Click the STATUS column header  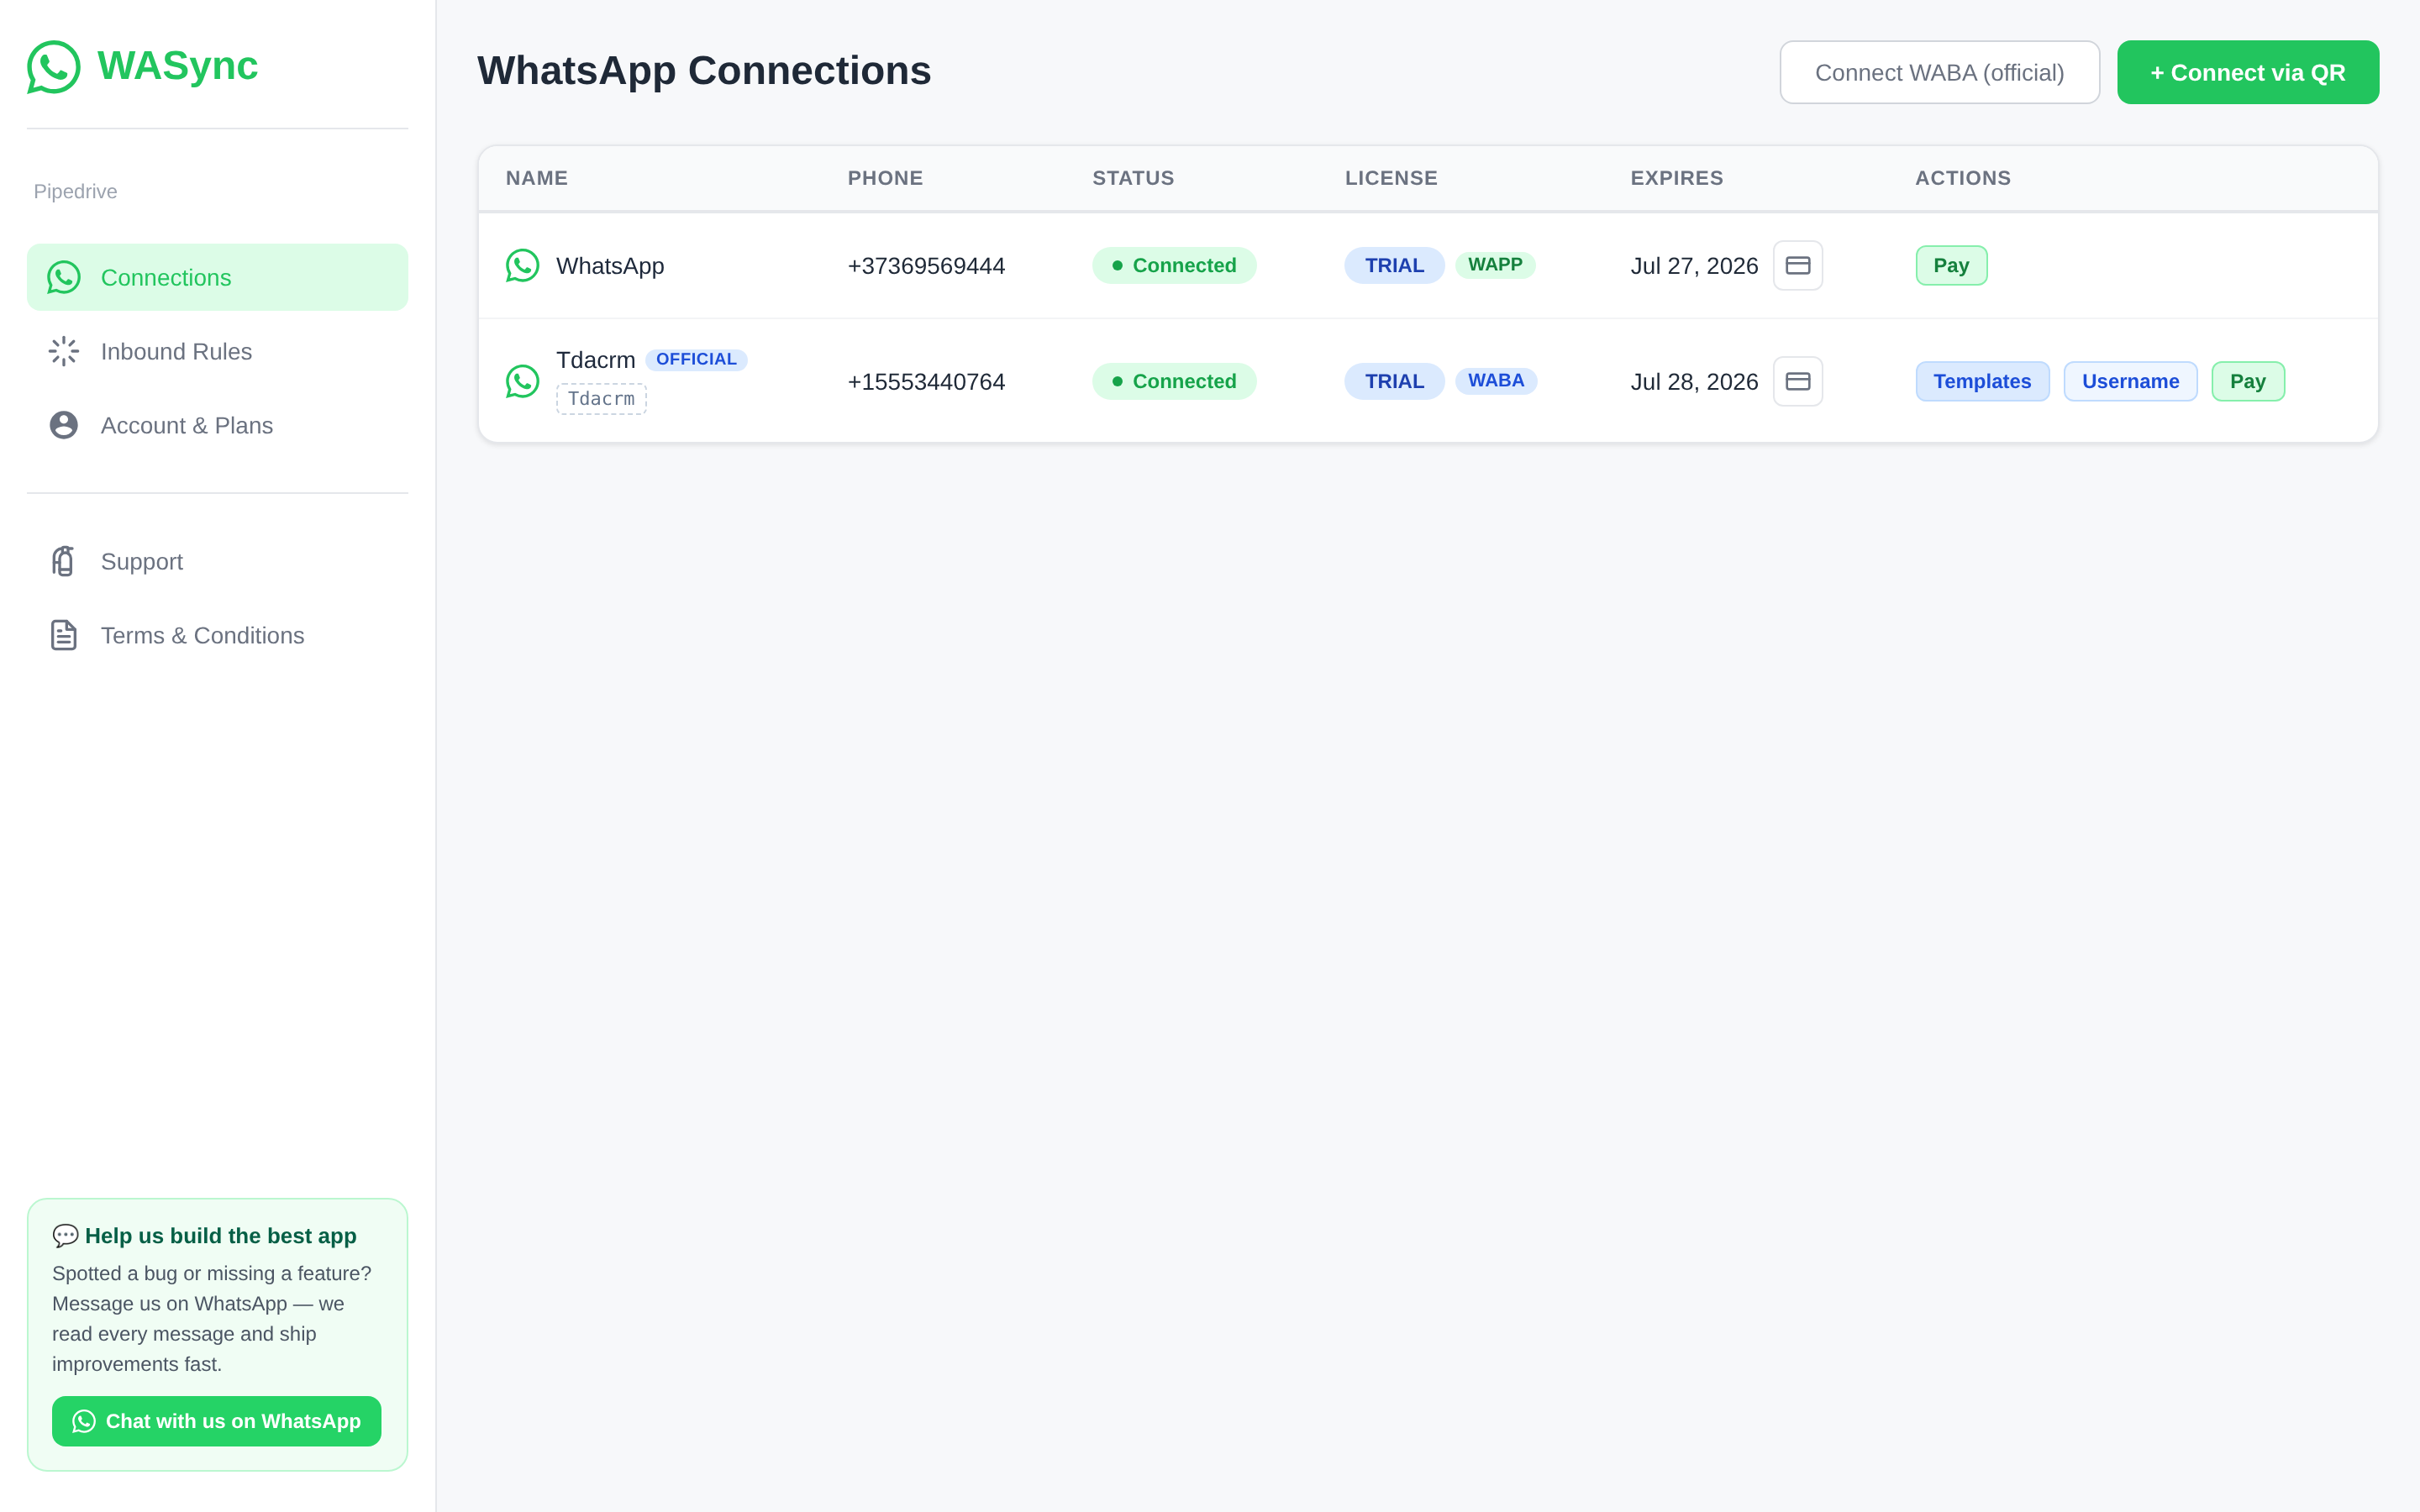click(x=1133, y=178)
